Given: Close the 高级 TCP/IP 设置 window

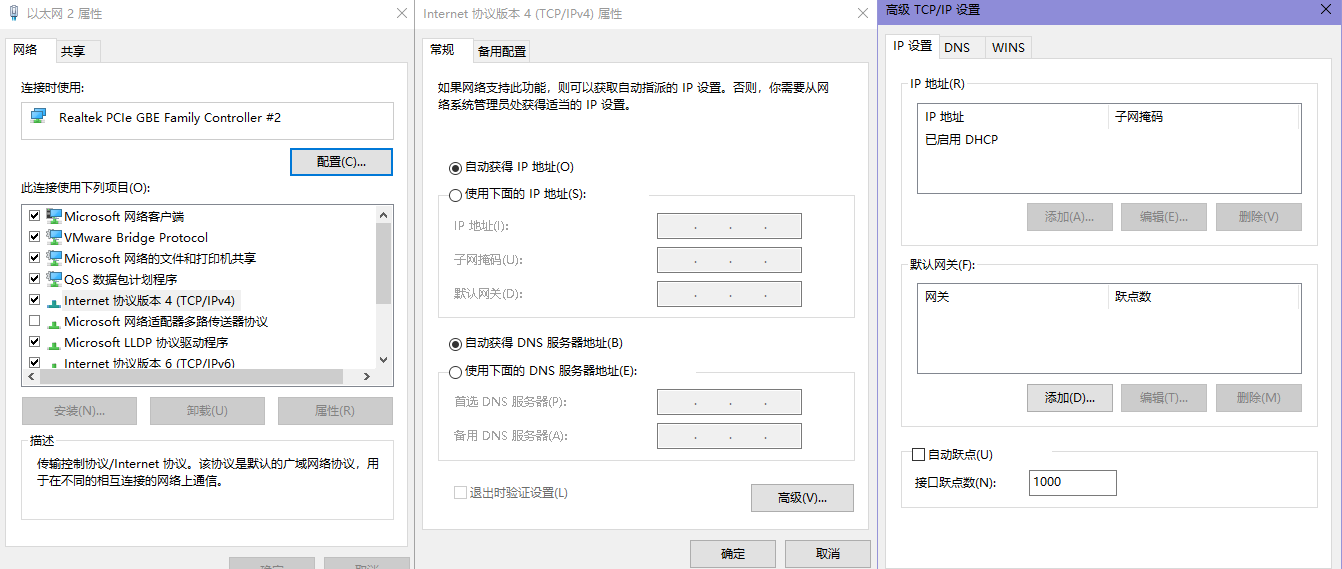Looking at the screenshot, I should [x=1325, y=10].
